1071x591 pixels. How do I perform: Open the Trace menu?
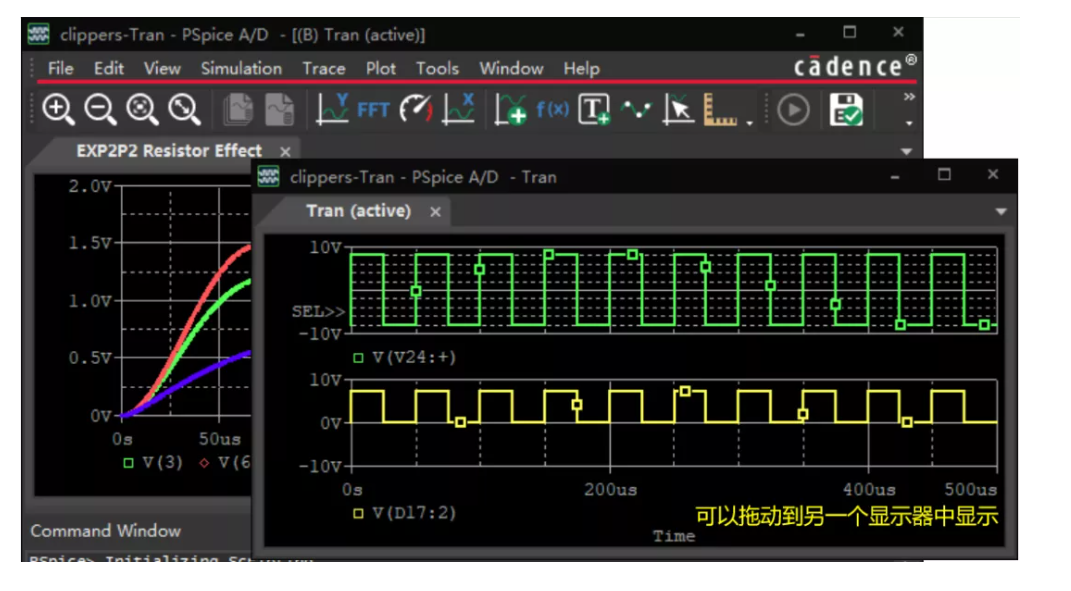tap(324, 68)
